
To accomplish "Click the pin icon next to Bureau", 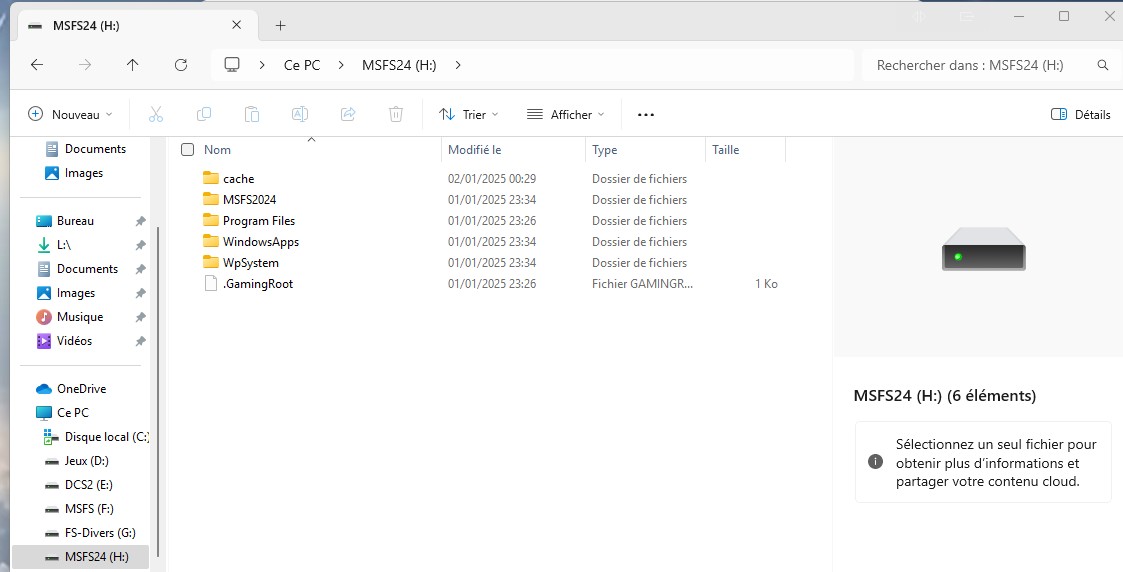I will click(x=140, y=221).
